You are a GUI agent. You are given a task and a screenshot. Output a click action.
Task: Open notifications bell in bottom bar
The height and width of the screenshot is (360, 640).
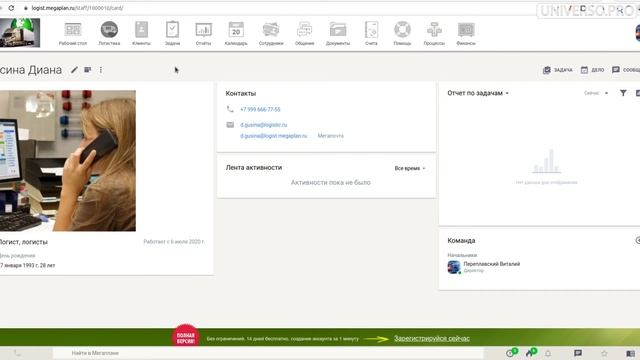point(548,353)
